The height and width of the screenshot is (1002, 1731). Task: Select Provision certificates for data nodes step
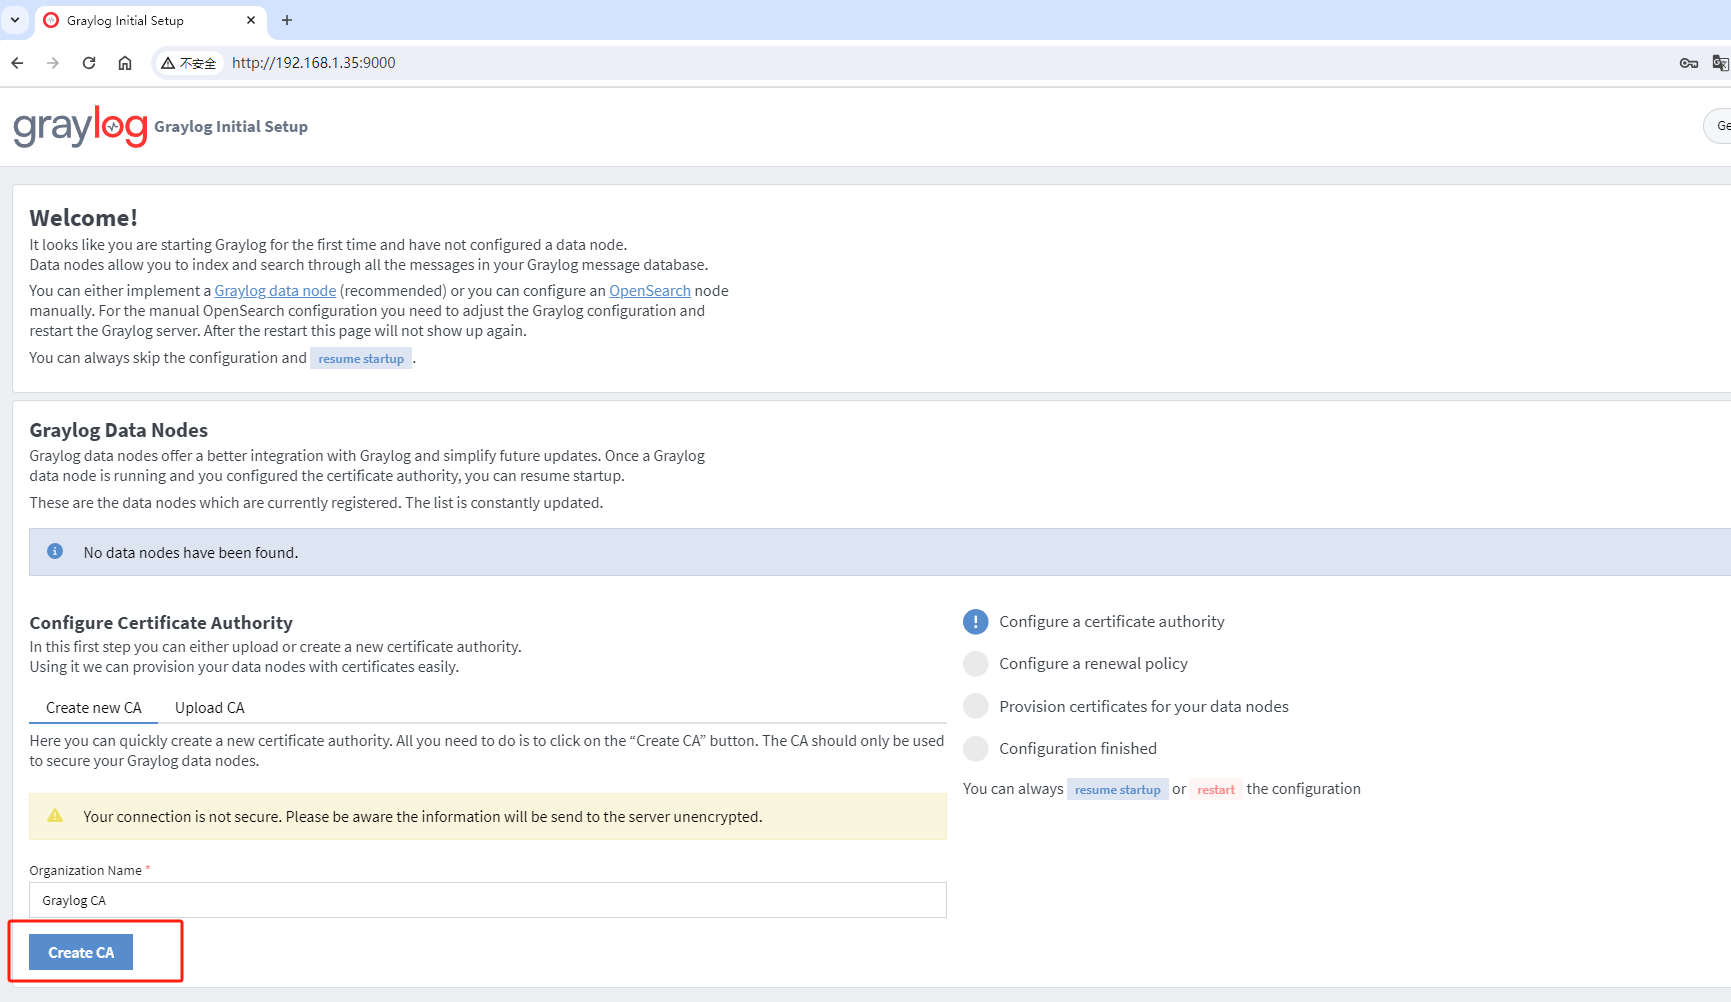pyautogui.click(x=1144, y=707)
